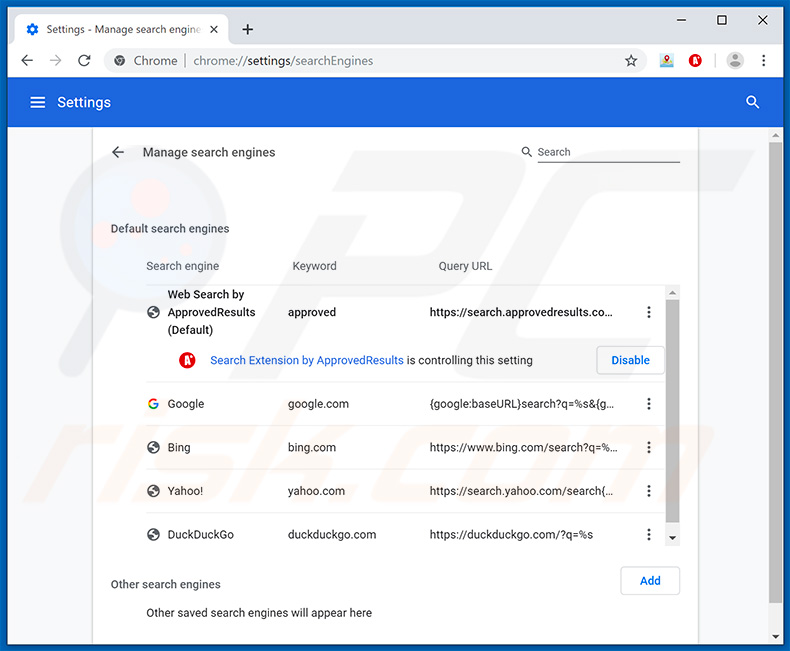The image size is (790, 651).
Task: Open the Chrome profile avatar menu
Action: point(735,61)
